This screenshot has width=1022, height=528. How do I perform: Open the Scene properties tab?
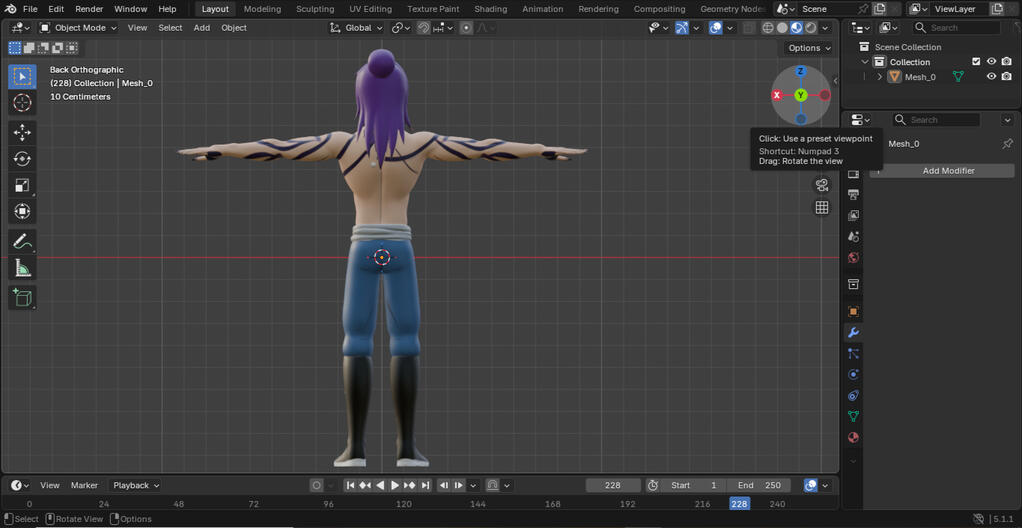(853, 236)
